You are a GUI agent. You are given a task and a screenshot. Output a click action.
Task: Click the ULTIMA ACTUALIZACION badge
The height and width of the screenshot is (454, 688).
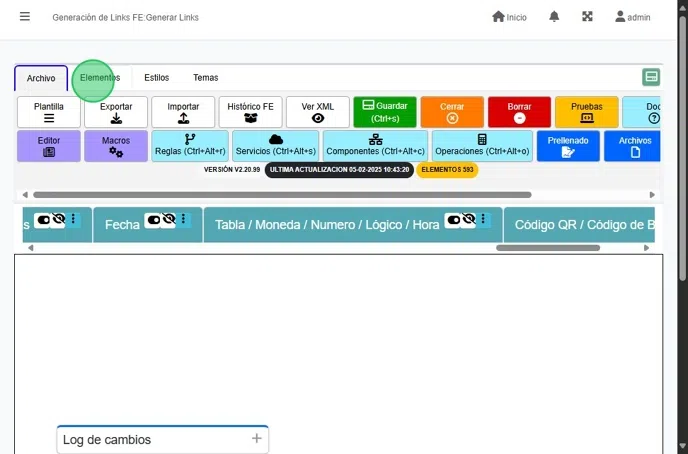339,170
